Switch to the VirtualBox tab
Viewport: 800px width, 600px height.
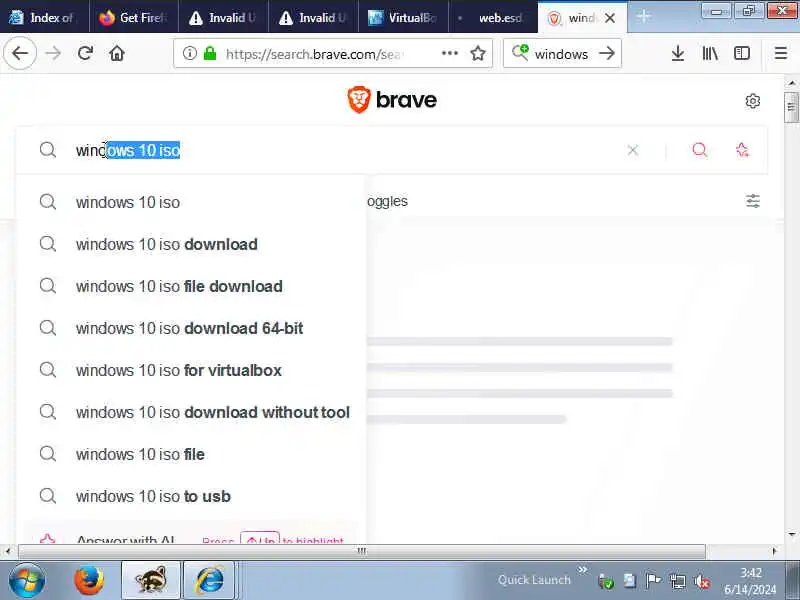tap(403, 17)
